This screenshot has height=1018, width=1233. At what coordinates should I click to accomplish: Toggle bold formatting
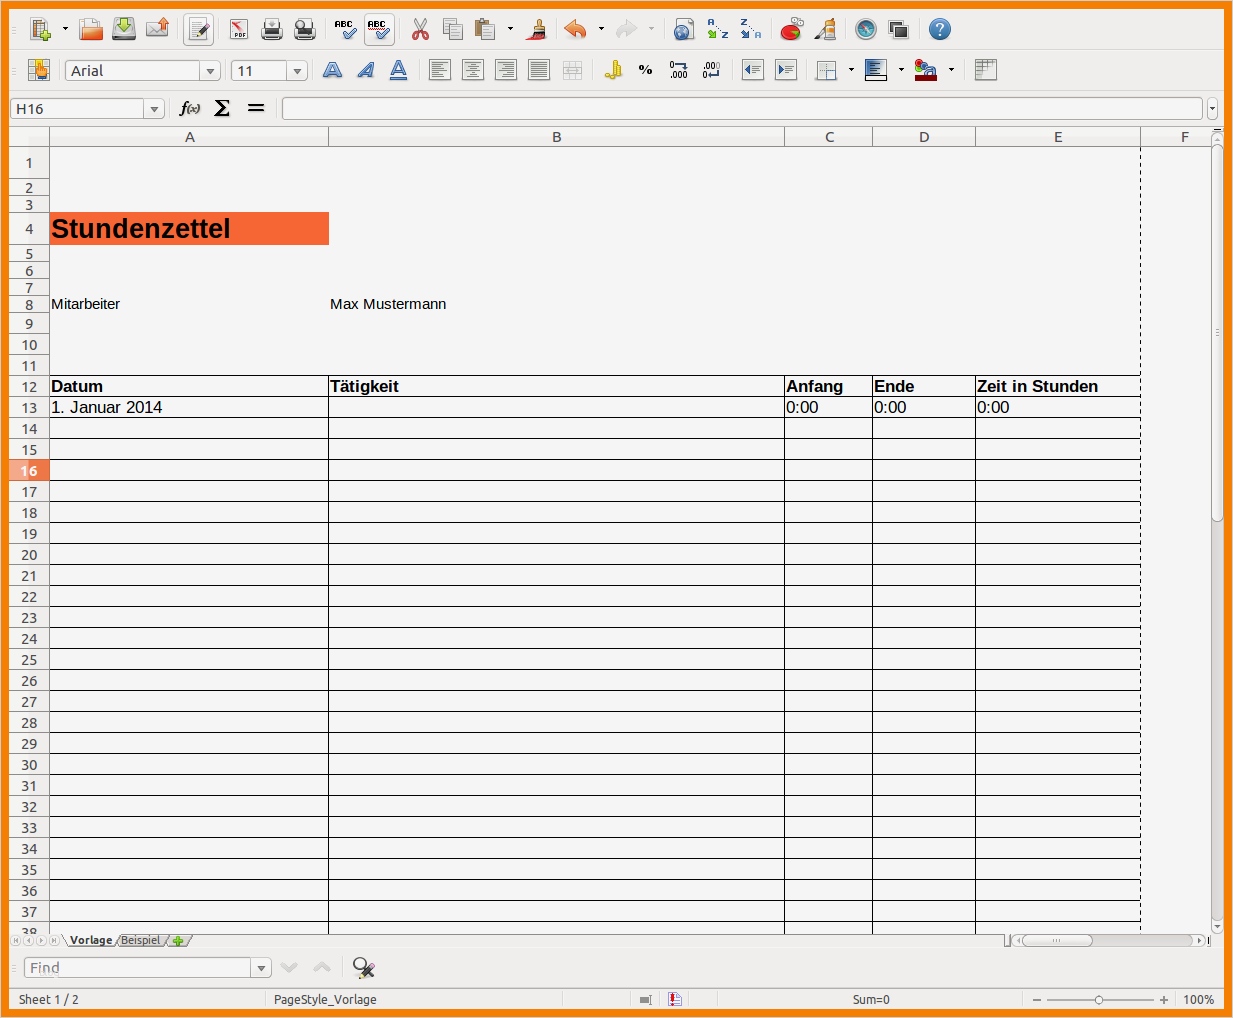click(x=332, y=70)
